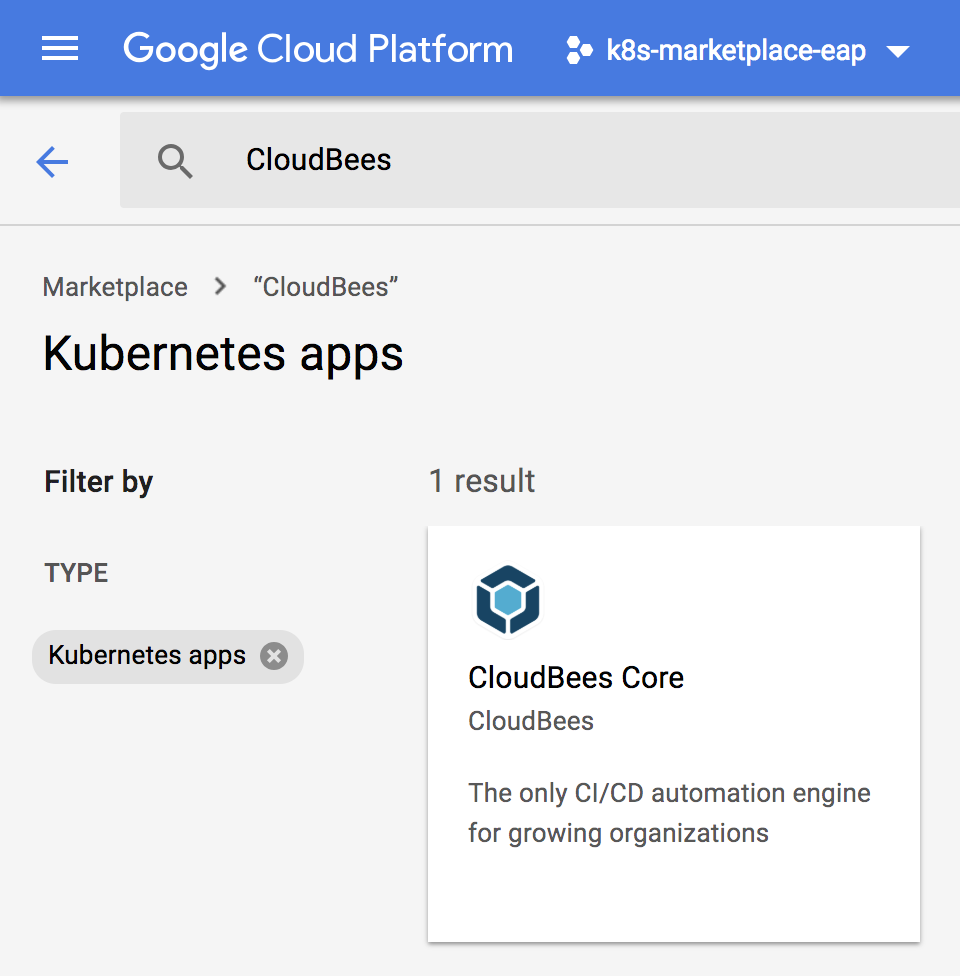The image size is (960, 976).
Task: Expand the project dropdown arrow
Action: 898,51
